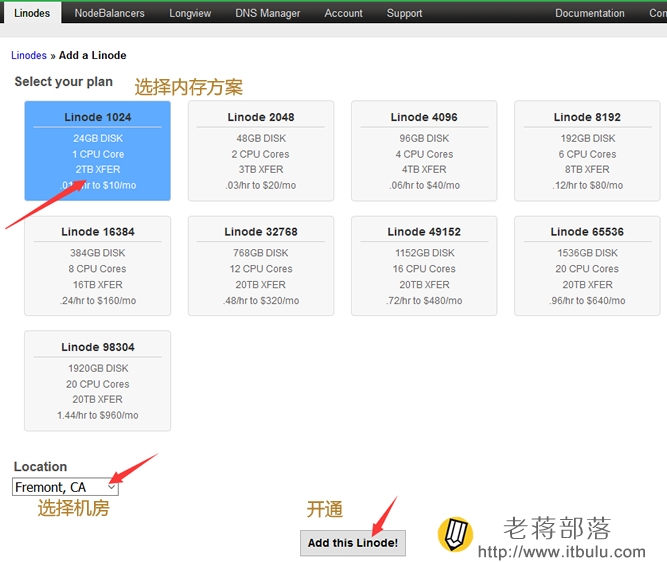Click the Location label text
The image size is (667, 562).
pyautogui.click(x=40, y=466)
